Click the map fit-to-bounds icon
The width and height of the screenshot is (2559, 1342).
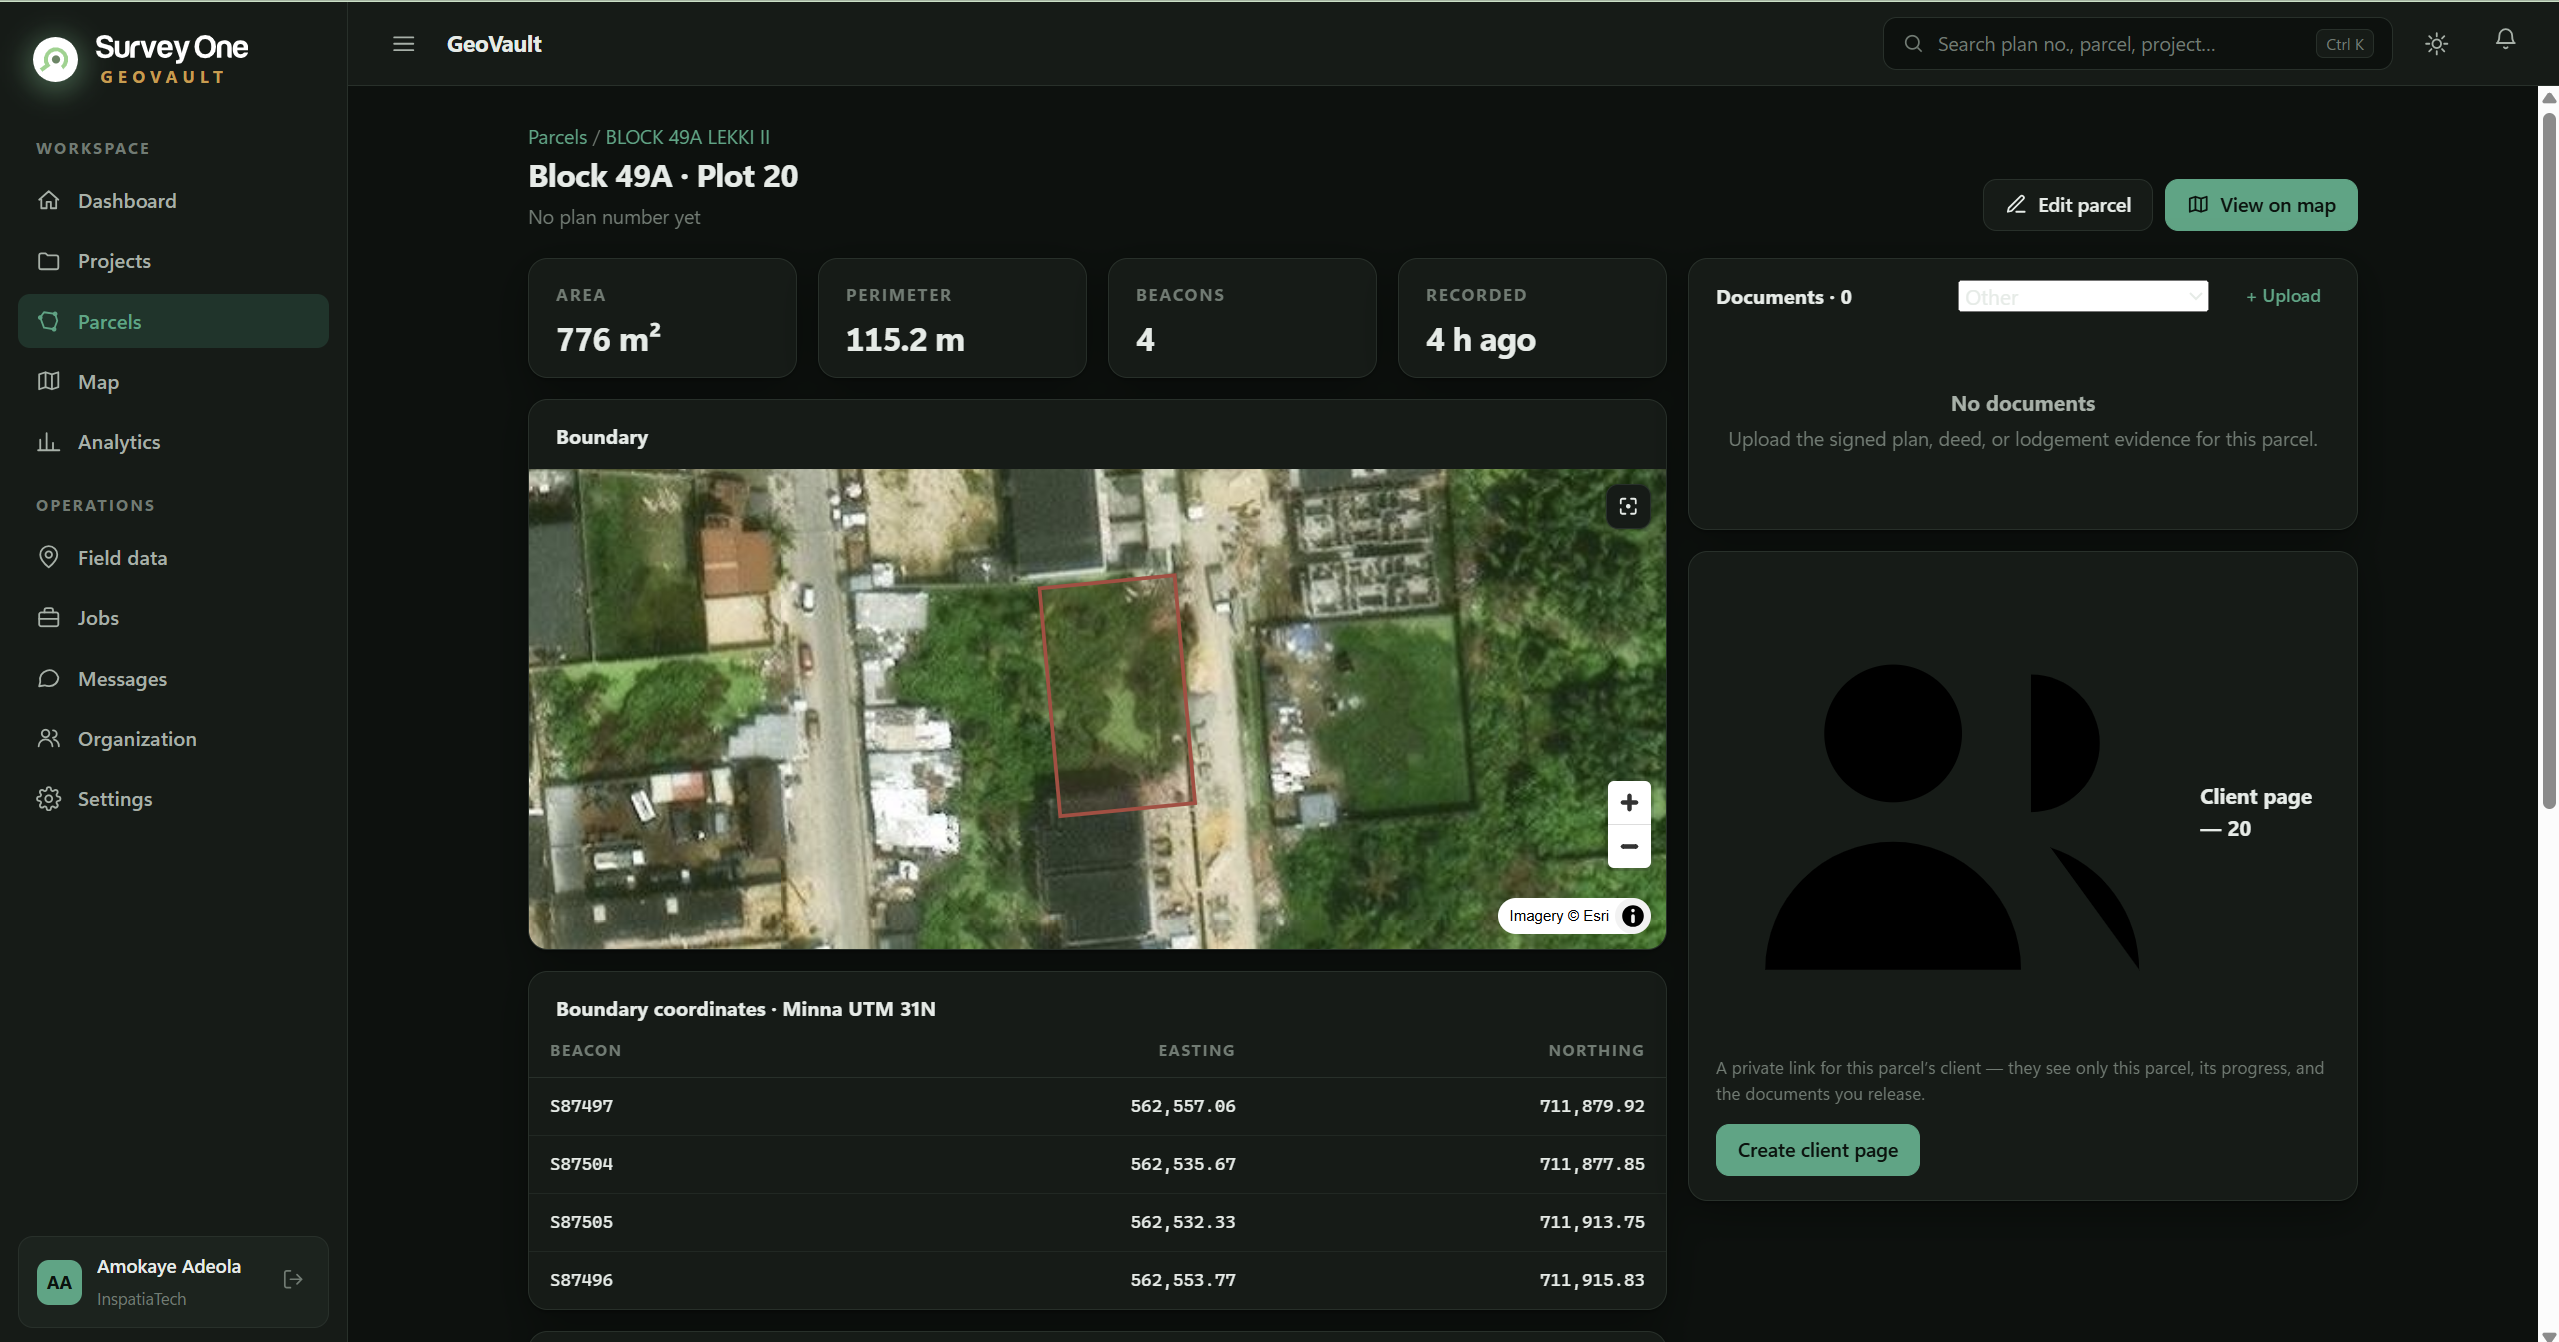[x=1628, y=506]
